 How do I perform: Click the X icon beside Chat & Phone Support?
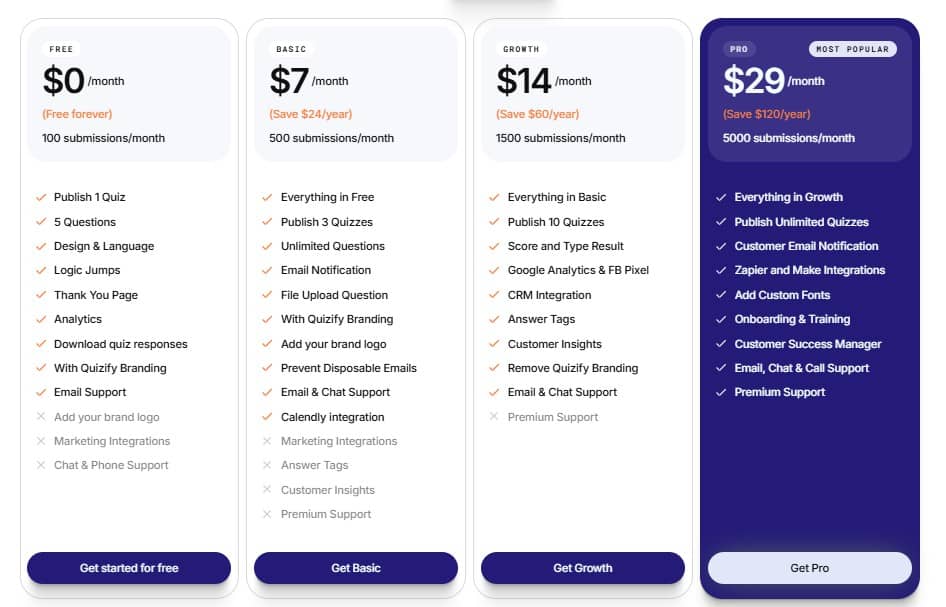click(x=41, y=465)
